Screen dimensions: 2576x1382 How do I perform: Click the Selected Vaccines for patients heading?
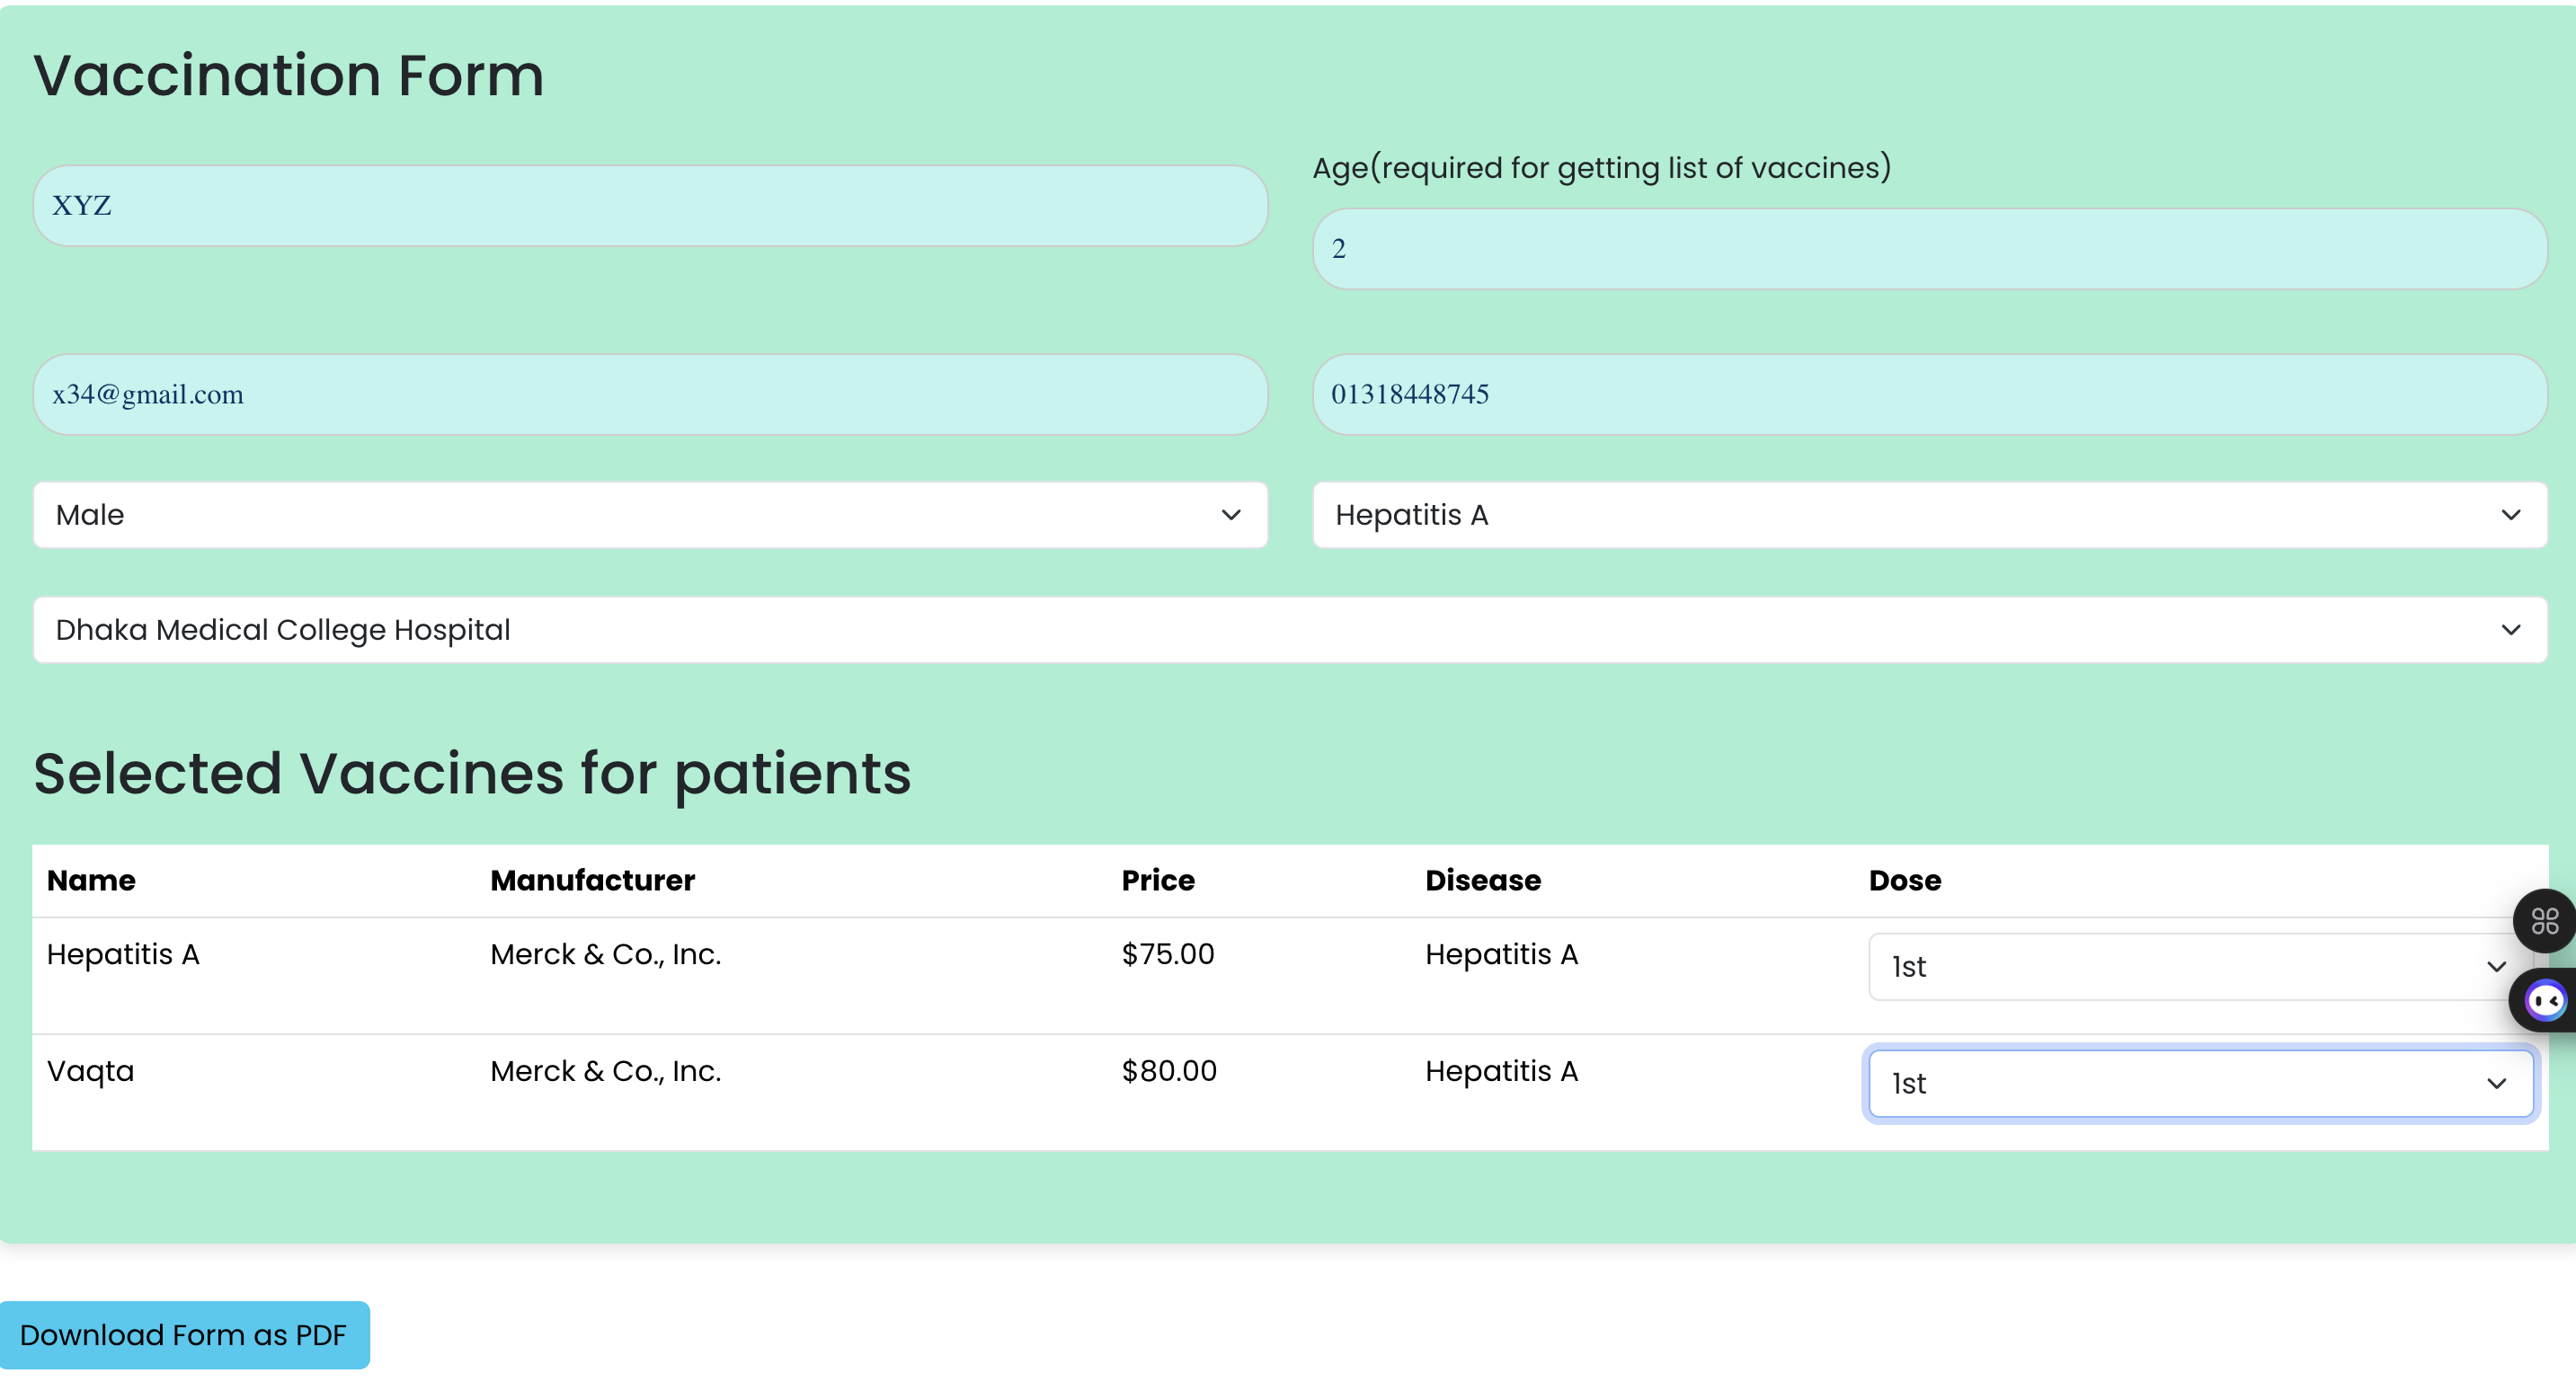pos(472,774)
